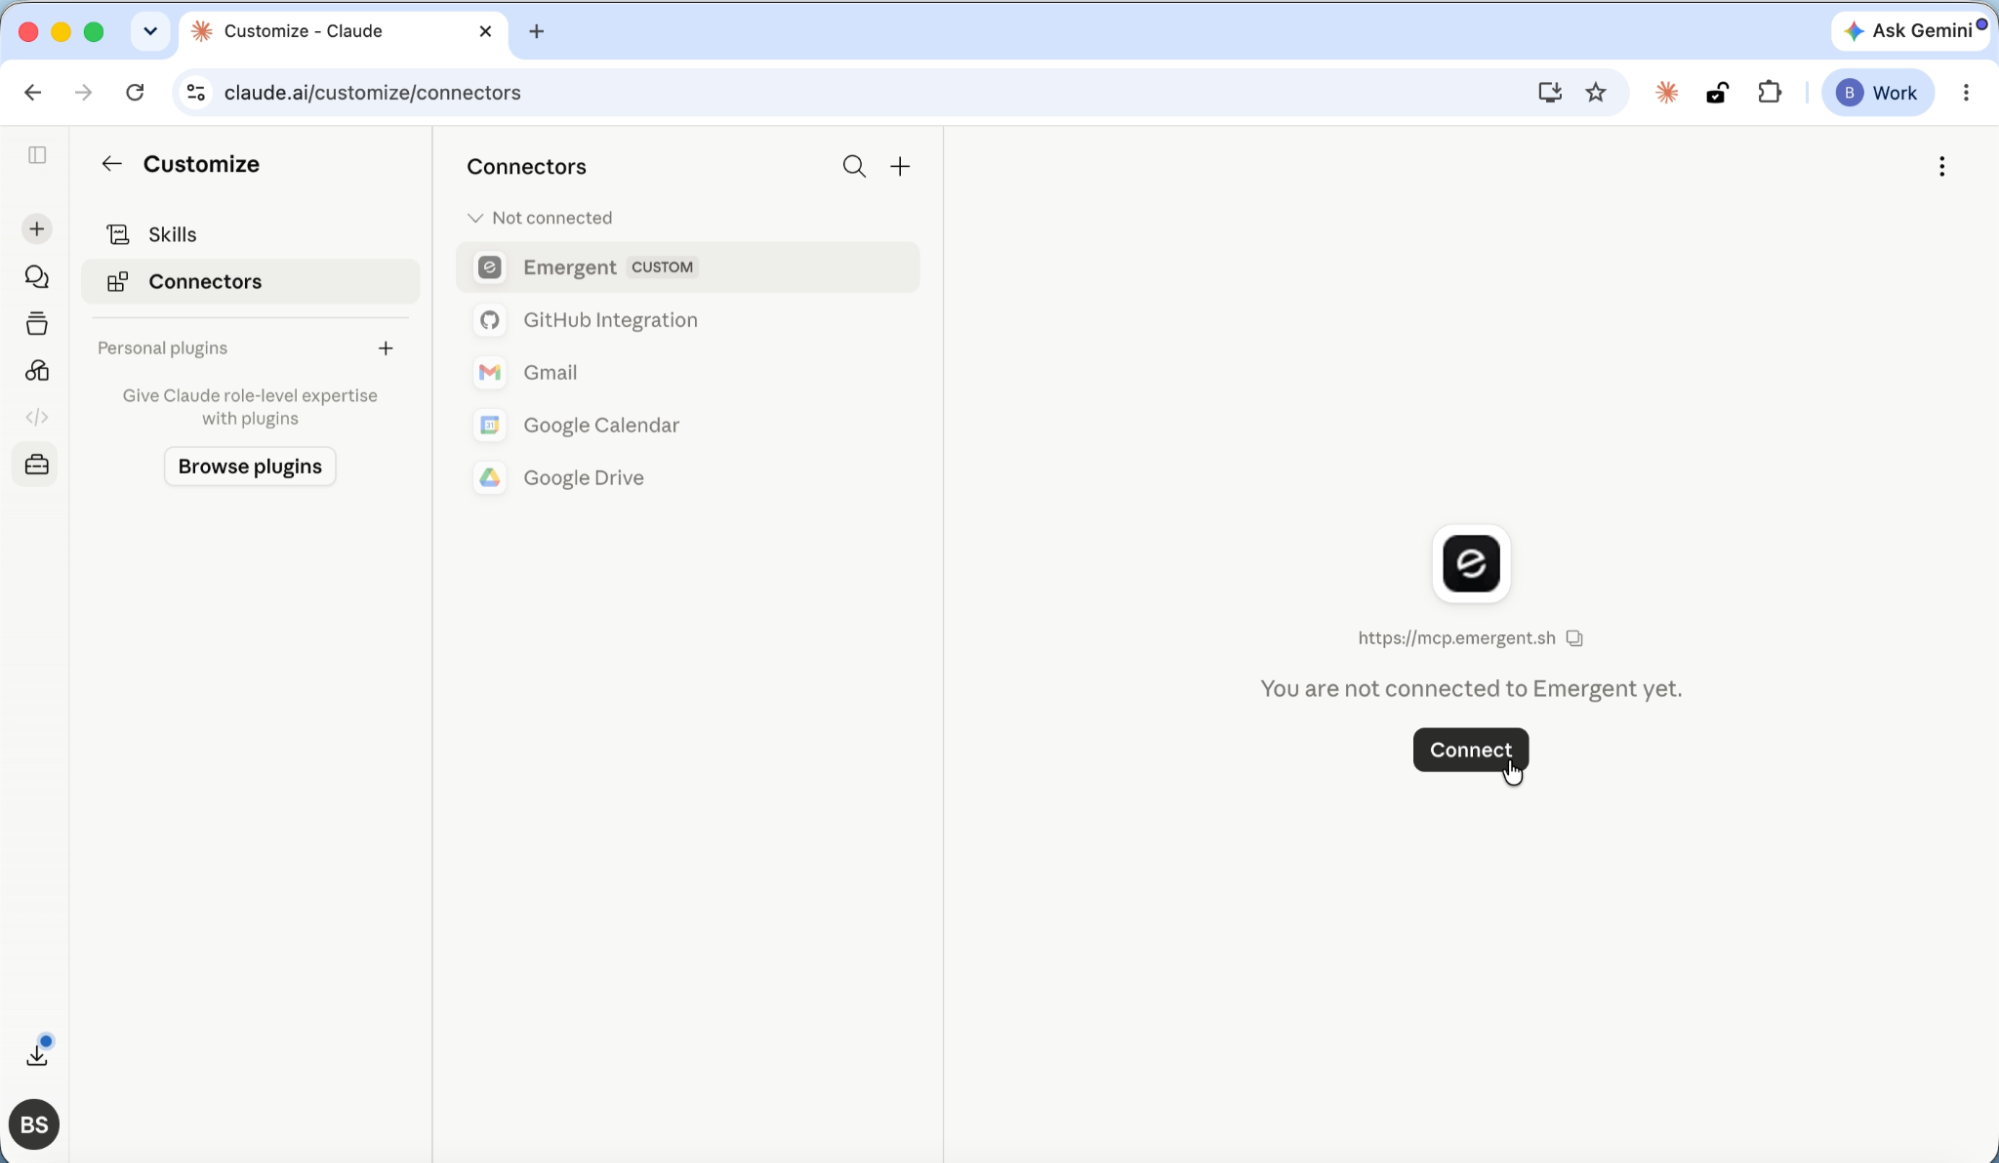Open Chrome three-dot menu
Viewport: 1999px width, 1163px height.
click(1966, 93)
